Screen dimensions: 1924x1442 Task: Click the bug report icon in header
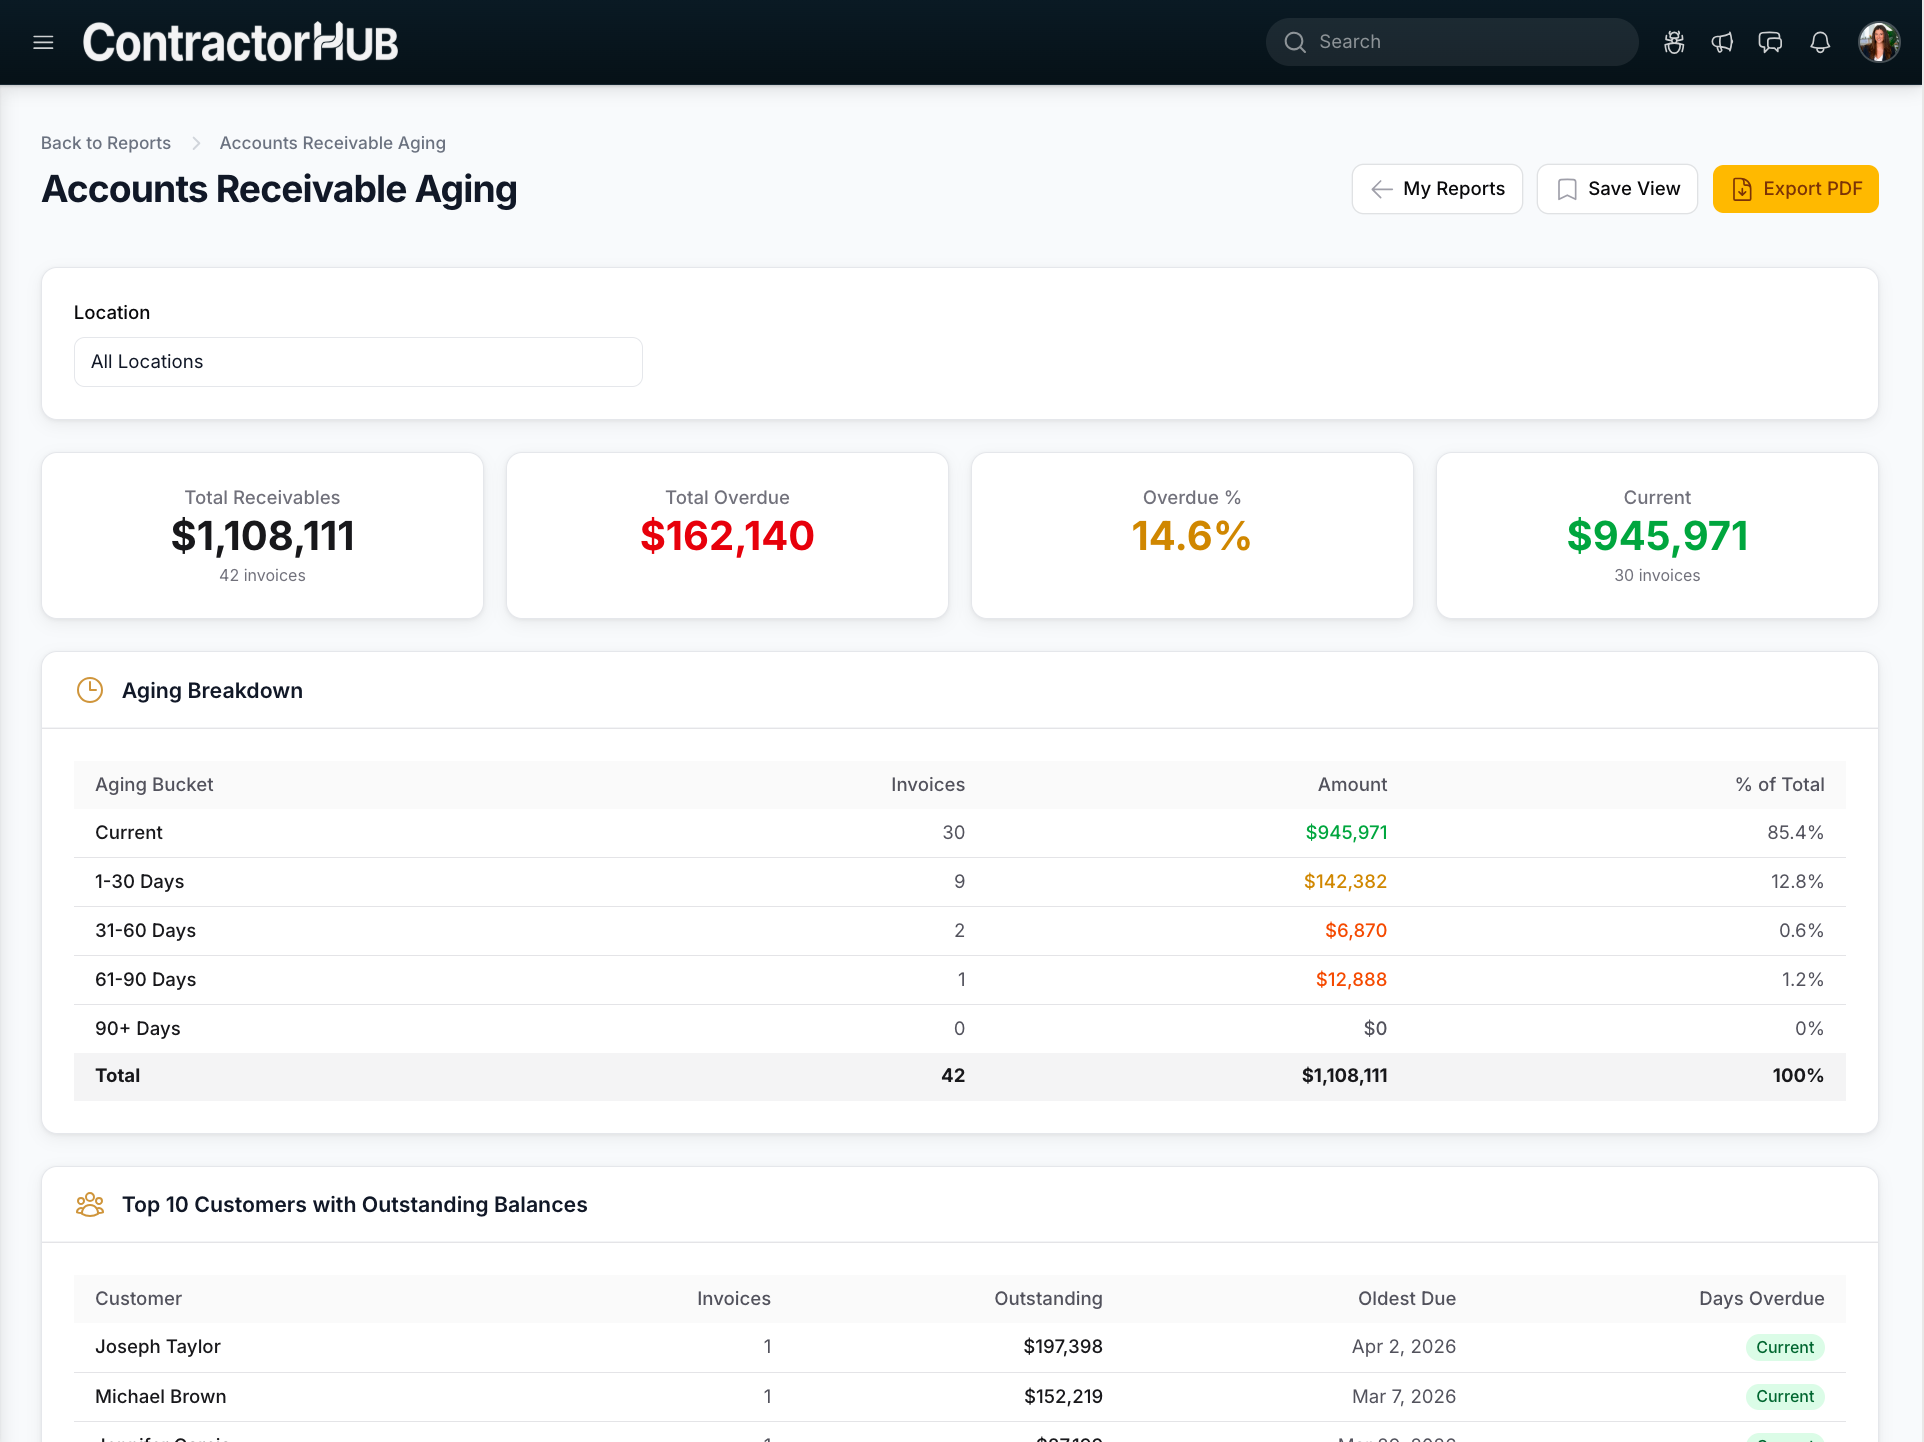coord(1673,42)
